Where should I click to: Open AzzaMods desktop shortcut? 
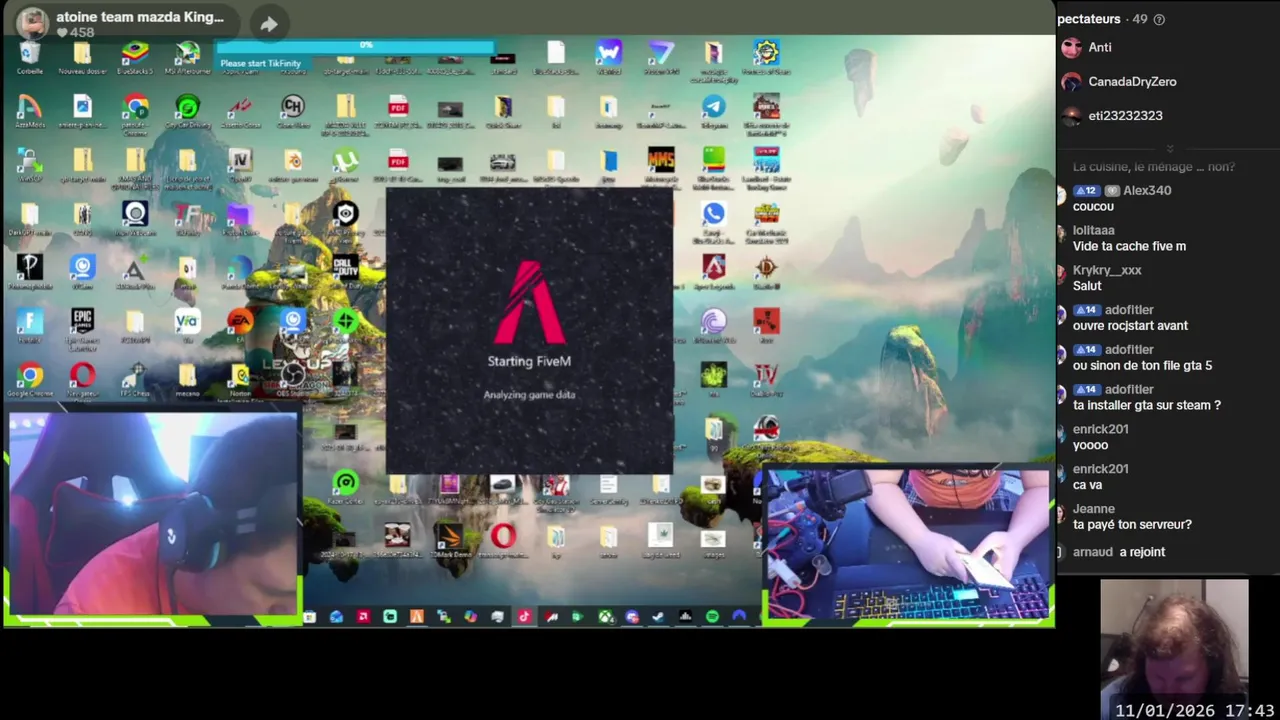tap(30, 110)
